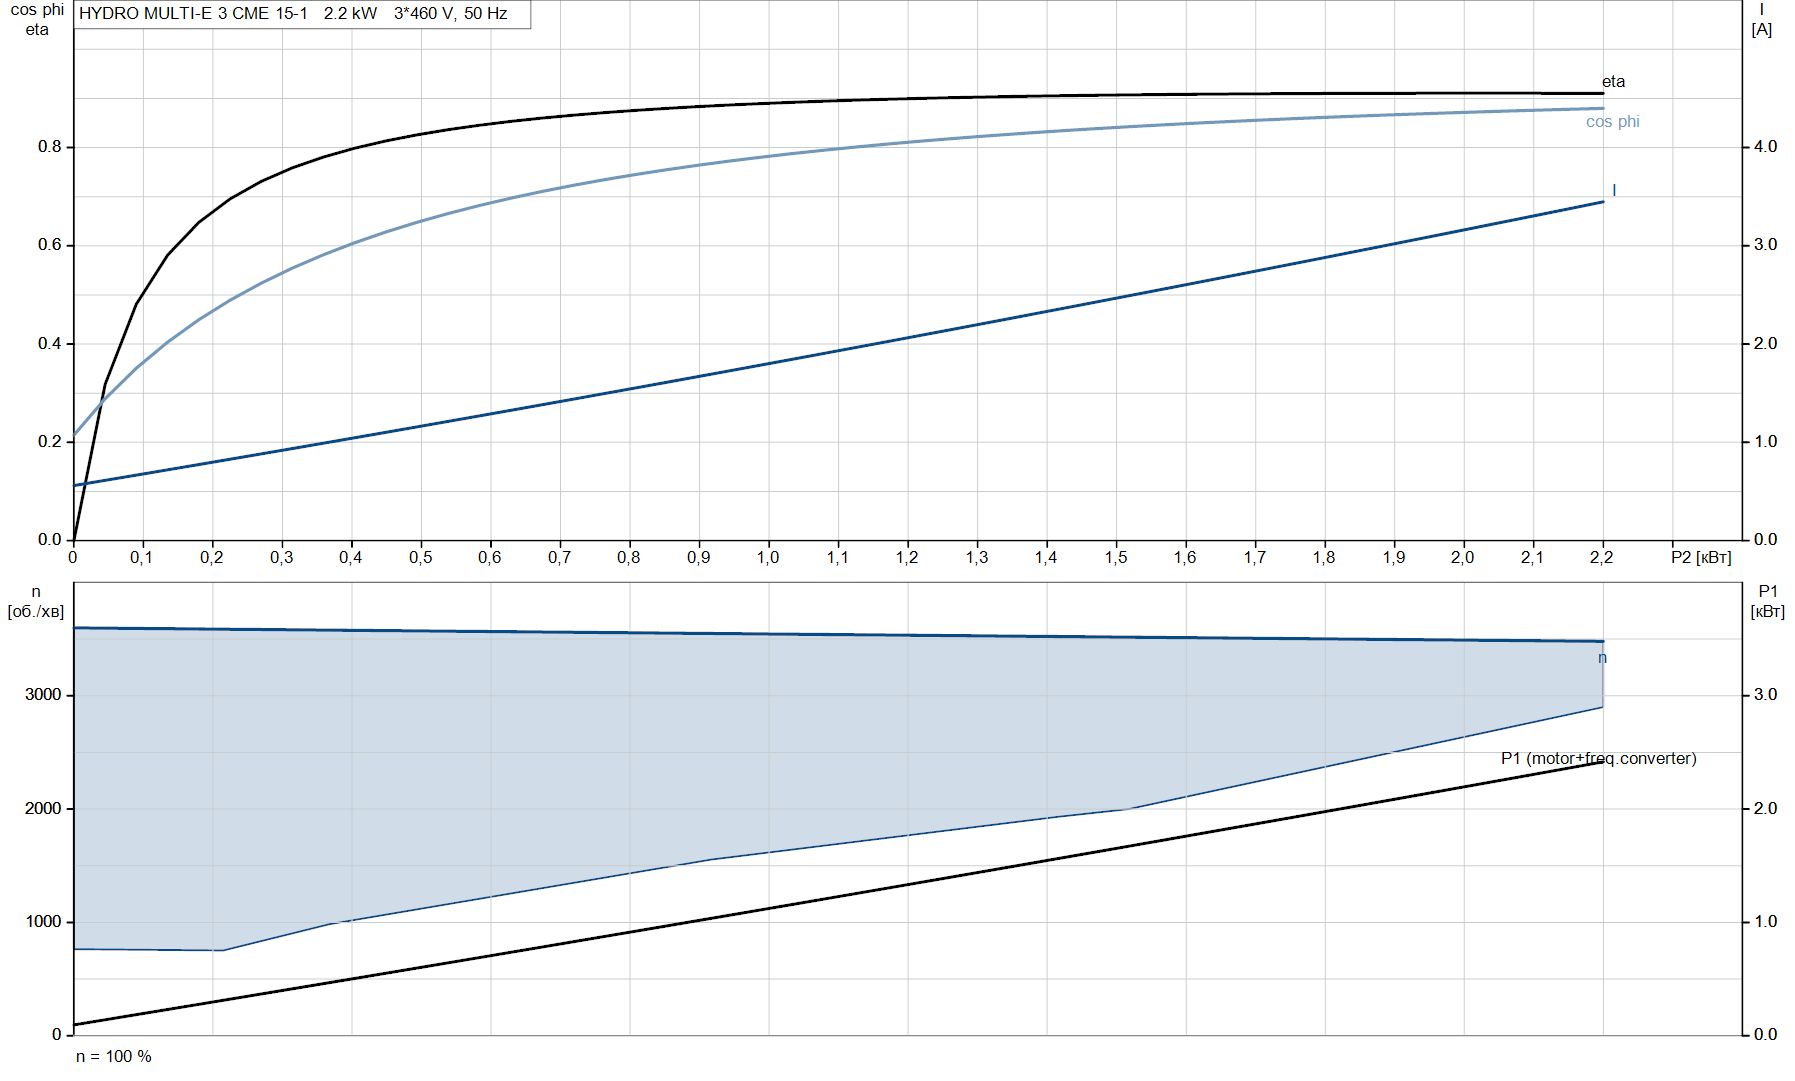Click the HYDRO MULTI-E chart title box
The width and height of the screenshot is (1795, 1081).
click(x=301, y=14)
